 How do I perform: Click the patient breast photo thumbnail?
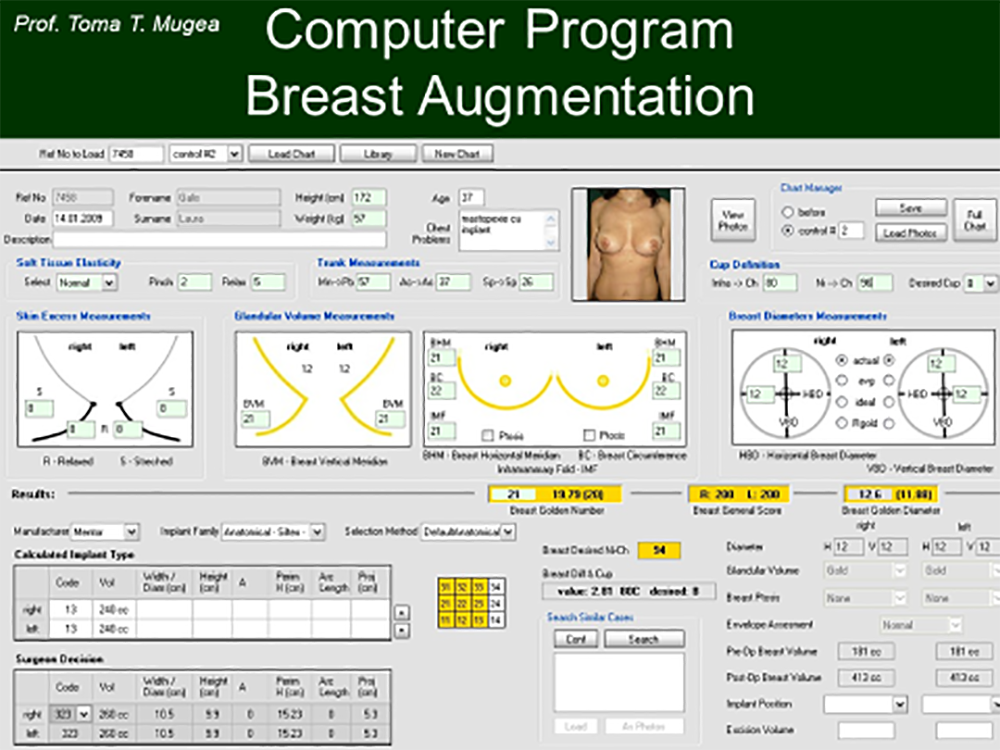[627, 244]
